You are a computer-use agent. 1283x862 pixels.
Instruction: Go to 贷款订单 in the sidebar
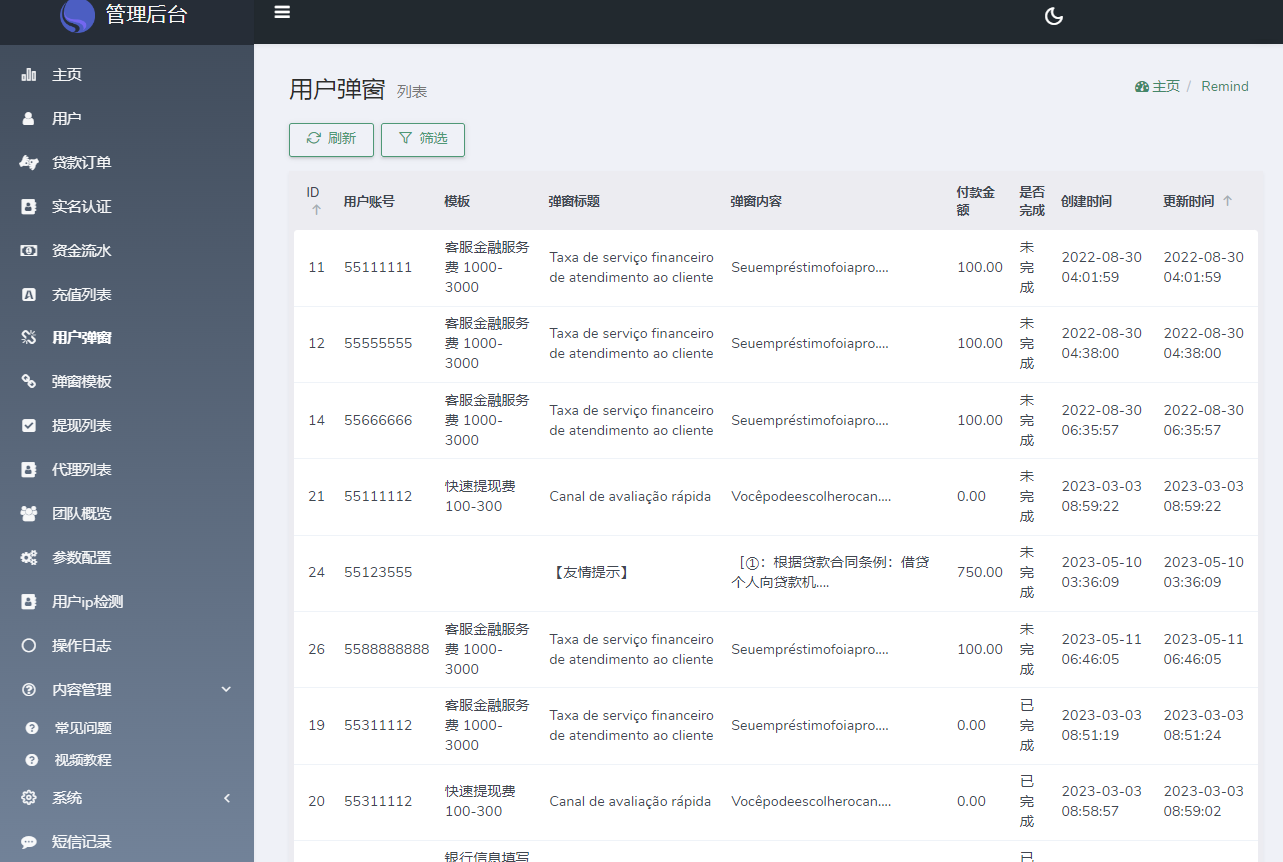tap(82, 162)
